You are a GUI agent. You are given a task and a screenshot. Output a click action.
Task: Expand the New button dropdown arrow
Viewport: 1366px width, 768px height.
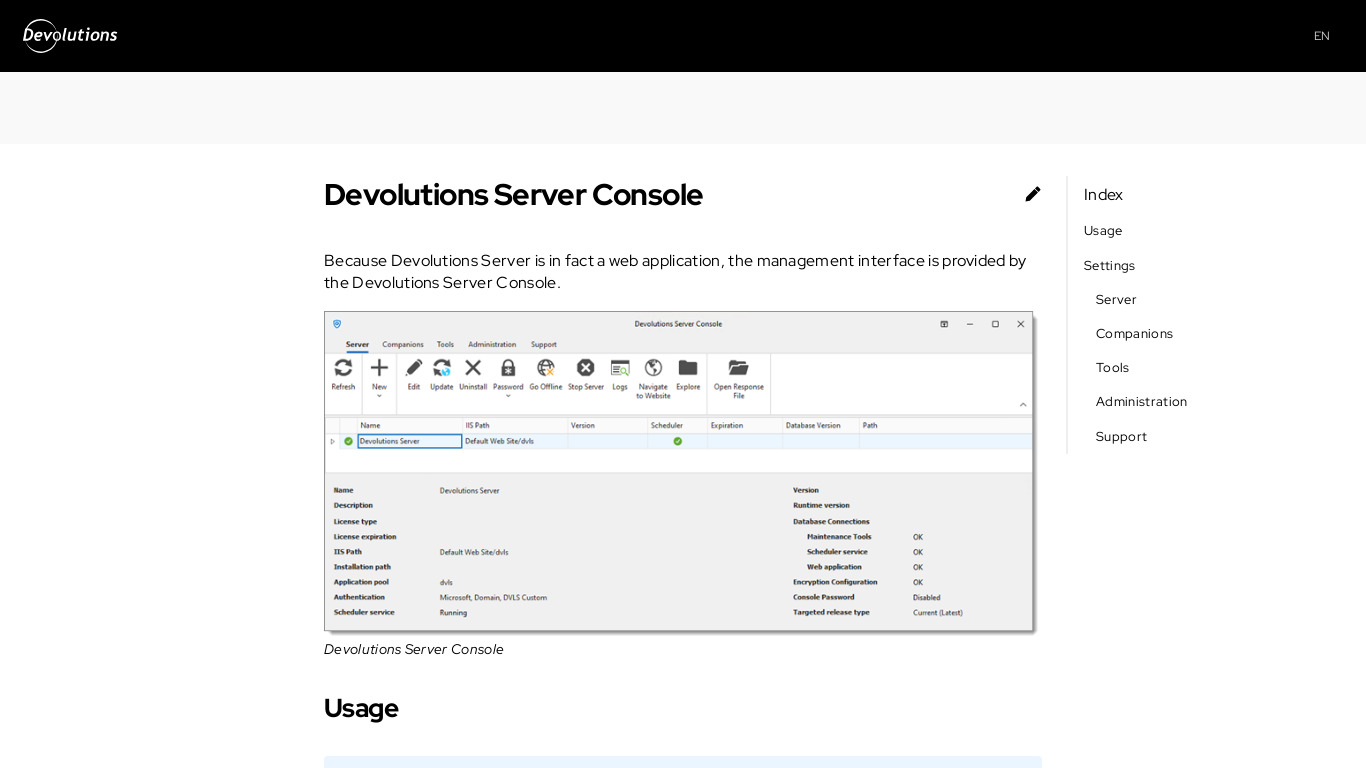point(379,396)
